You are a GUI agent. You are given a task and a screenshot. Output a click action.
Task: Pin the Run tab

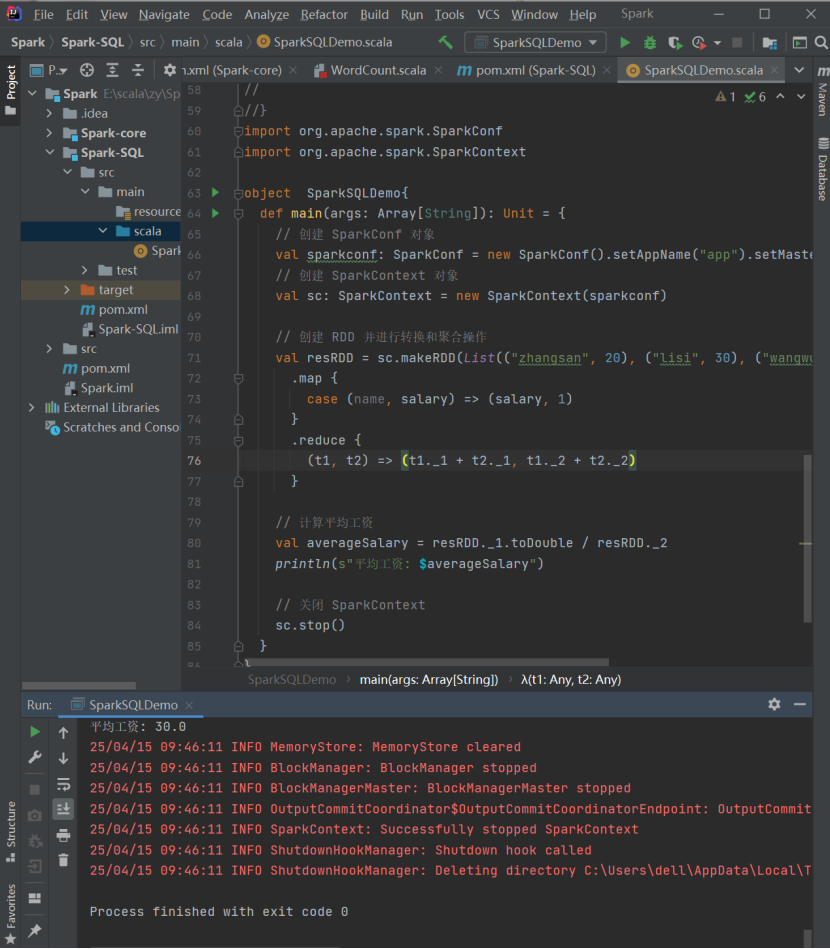(35, 930)
